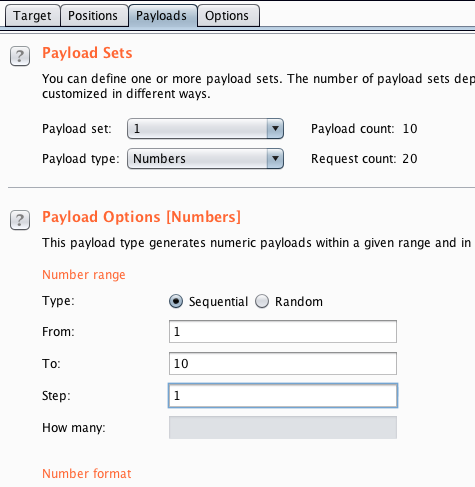This screenshot has height=487, width=475.
Task: Click the Payload count value
Action: pos(410,129)
